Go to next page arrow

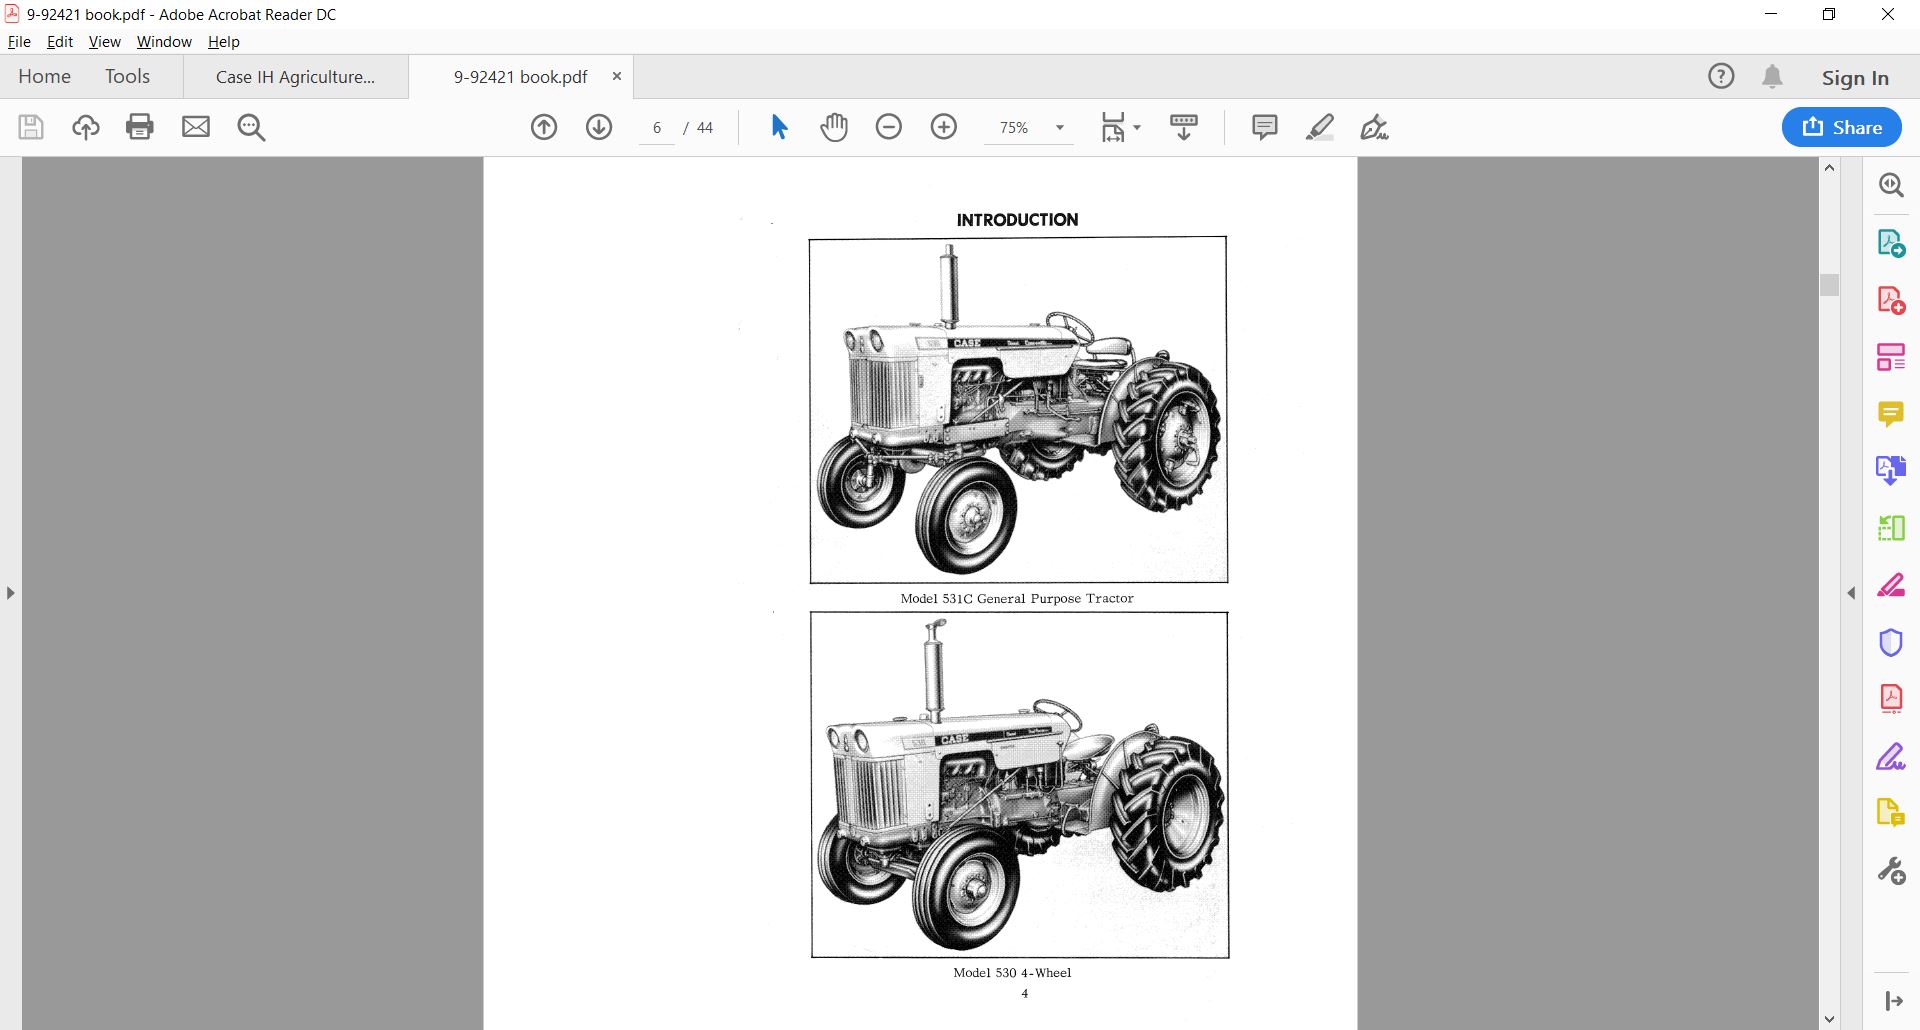click(x=599, y=127)
